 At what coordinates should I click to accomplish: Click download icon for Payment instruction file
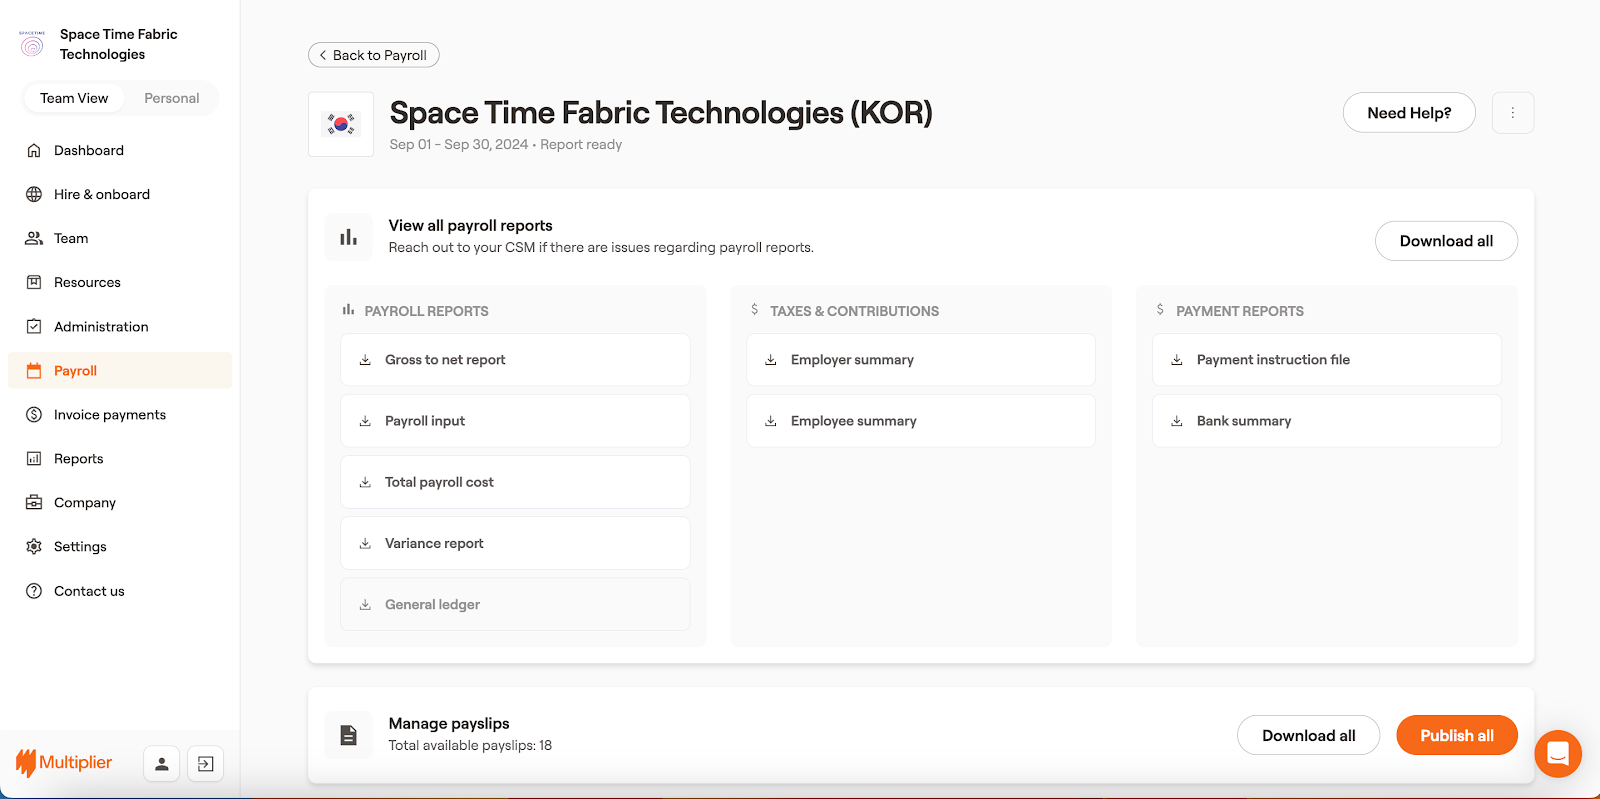pyautogui.click(x=1177, y=360)
